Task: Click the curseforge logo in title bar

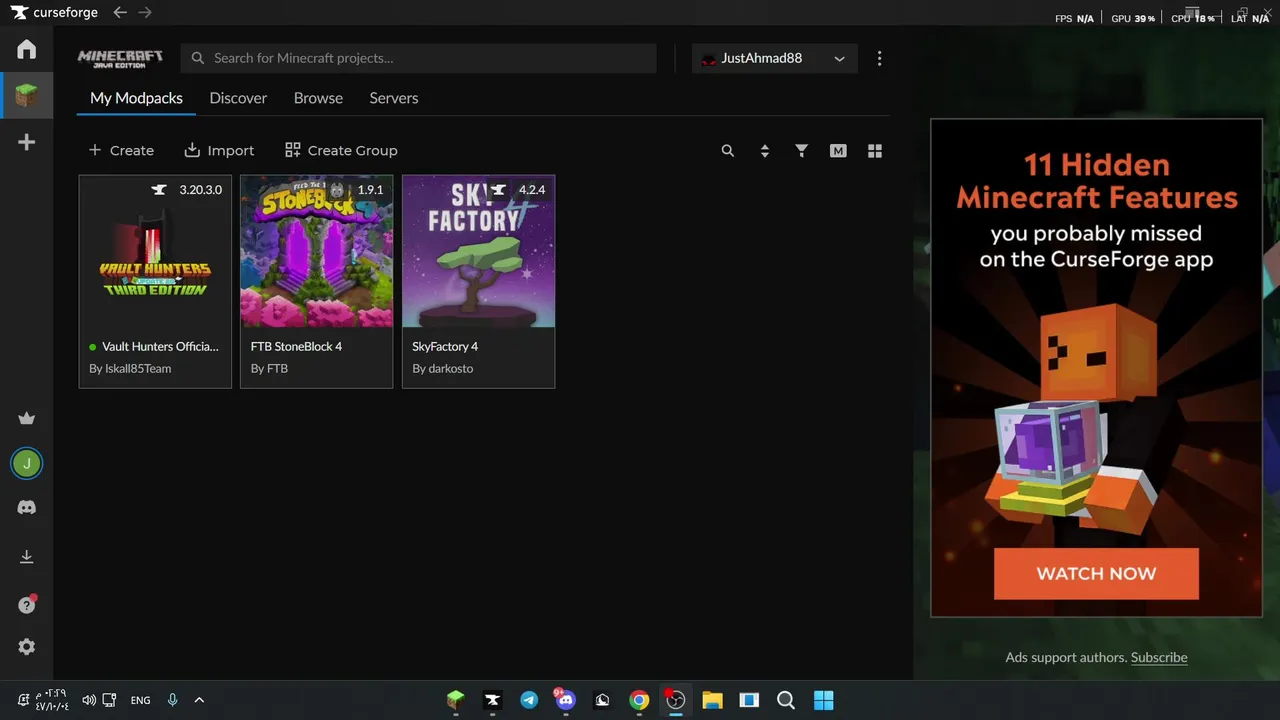Action: click(54, 13)
